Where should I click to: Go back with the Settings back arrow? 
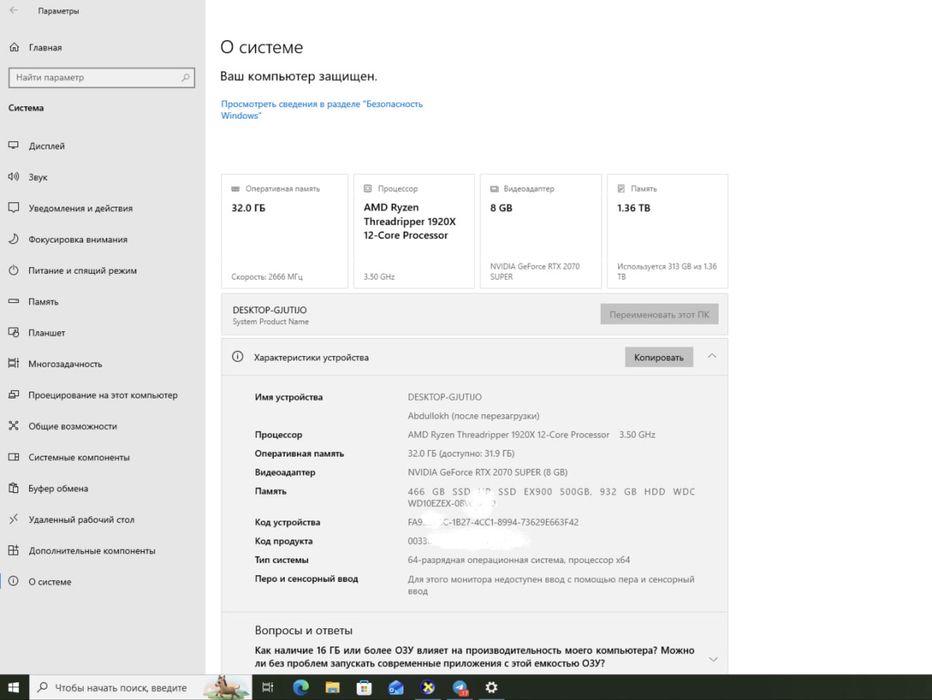click(14, 11)
